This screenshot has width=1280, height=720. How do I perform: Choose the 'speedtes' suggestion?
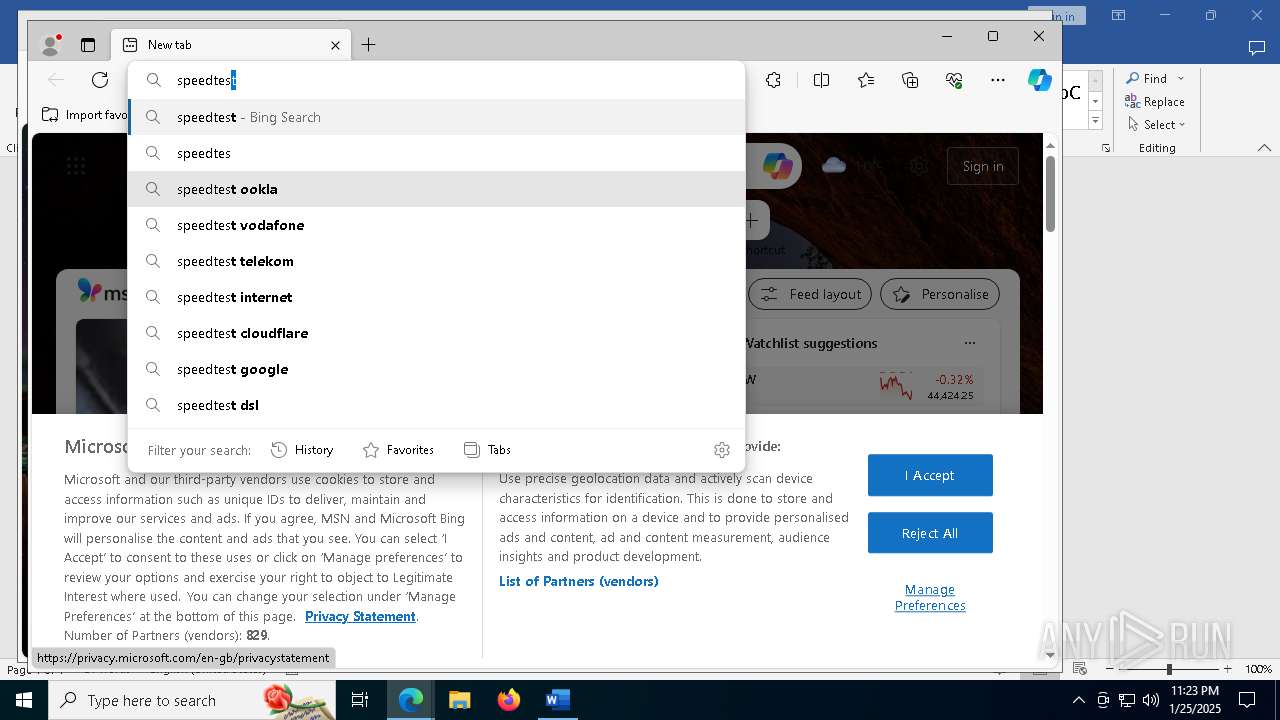coord(437,153)
